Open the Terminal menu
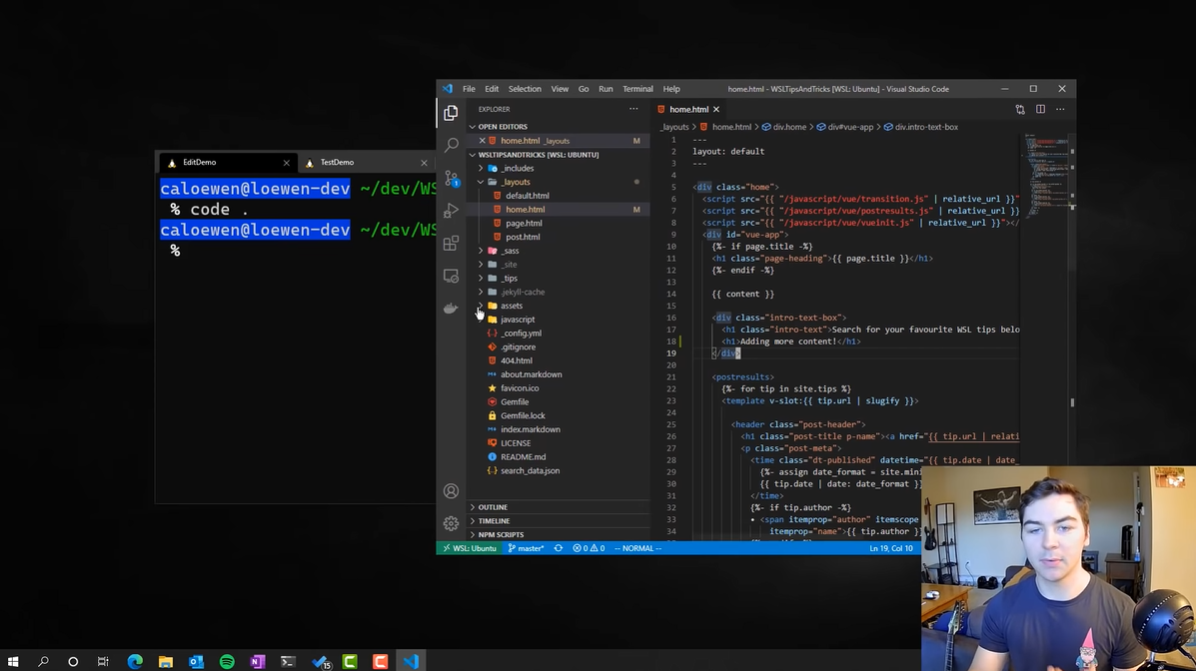The image size is (1196, 671). 637,89
